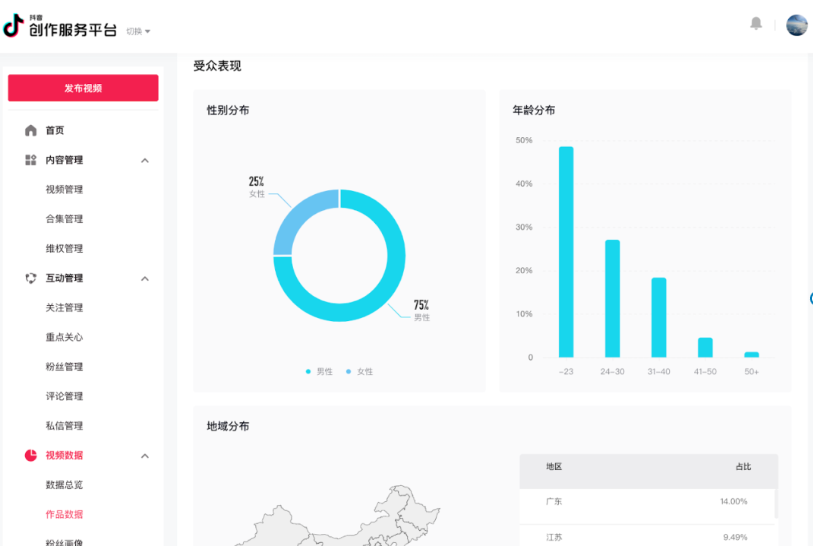The image size is (813, 546).
Task: Click the 41-50 age group bar
Action: click(x=705, y=347)
